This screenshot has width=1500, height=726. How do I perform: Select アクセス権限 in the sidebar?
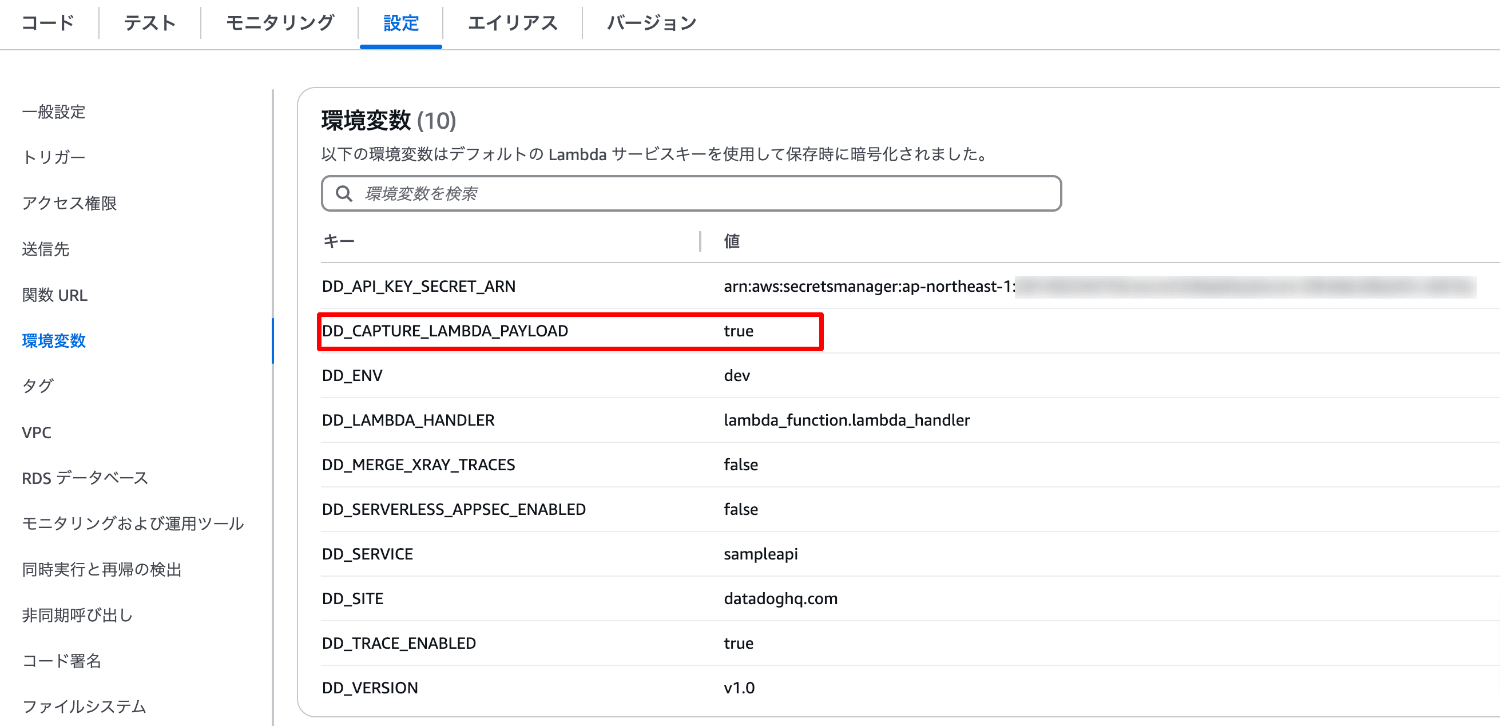(70, 203)
